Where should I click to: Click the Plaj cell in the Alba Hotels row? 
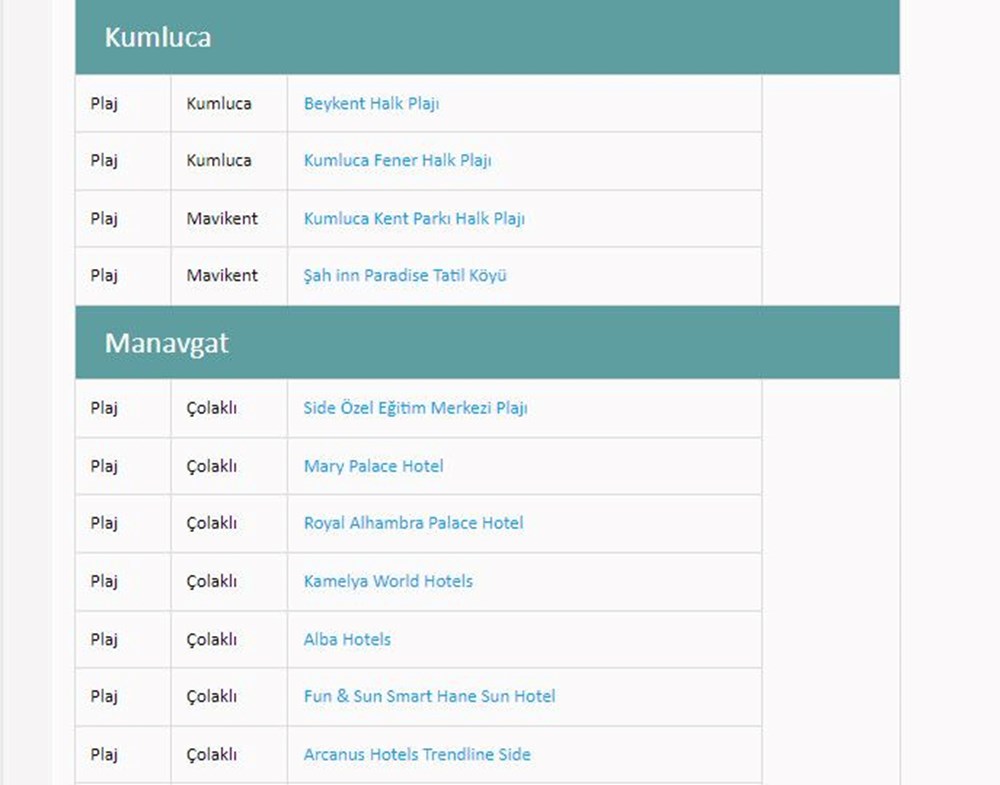[104, 640]
